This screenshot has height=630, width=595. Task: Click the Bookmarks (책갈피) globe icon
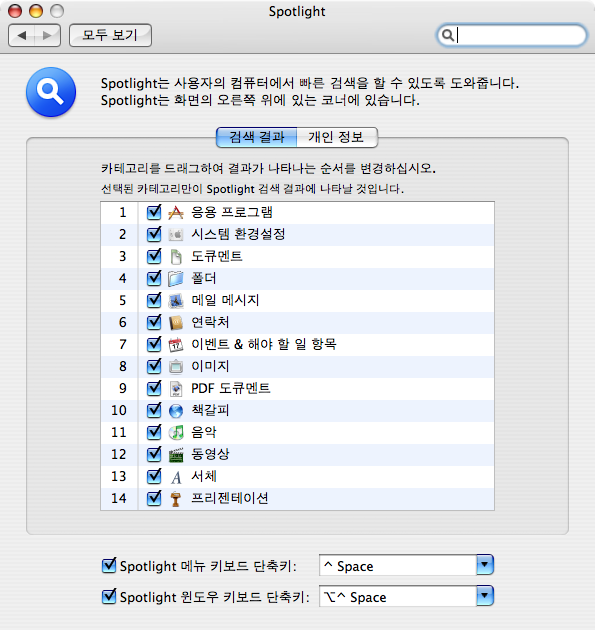(176, 411)
